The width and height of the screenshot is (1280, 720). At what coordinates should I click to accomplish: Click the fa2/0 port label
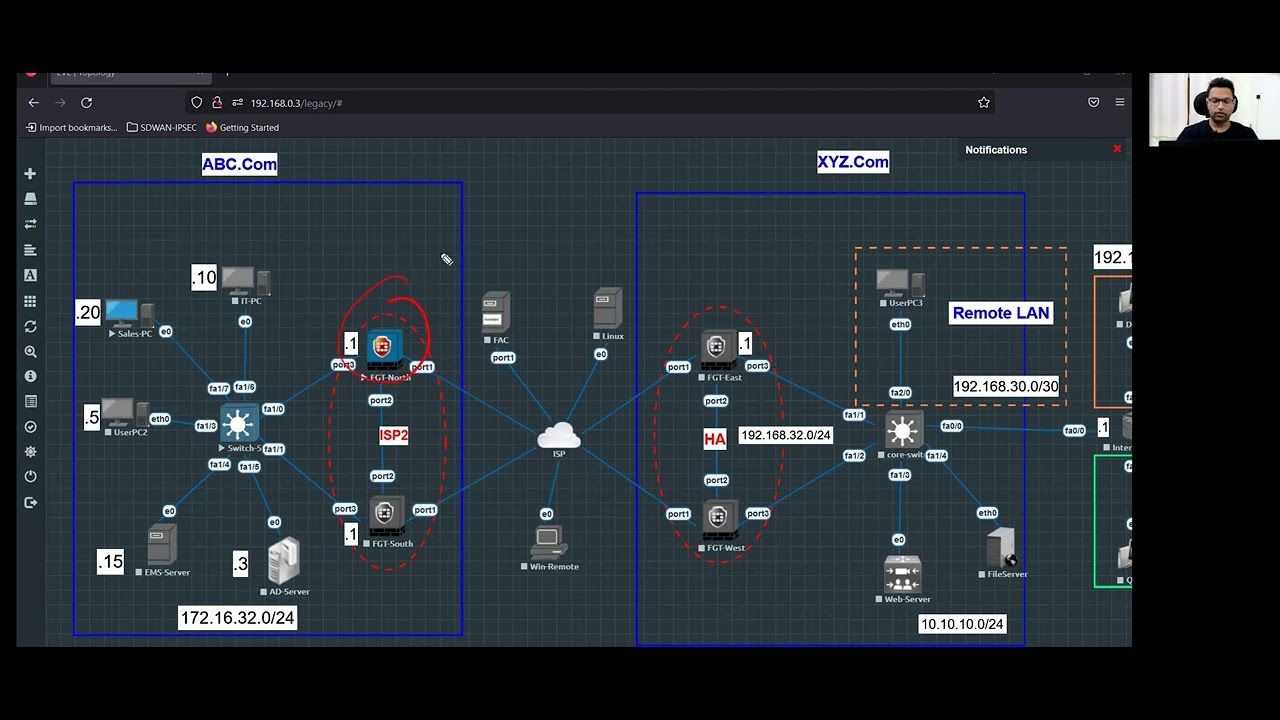coord(900,393)
